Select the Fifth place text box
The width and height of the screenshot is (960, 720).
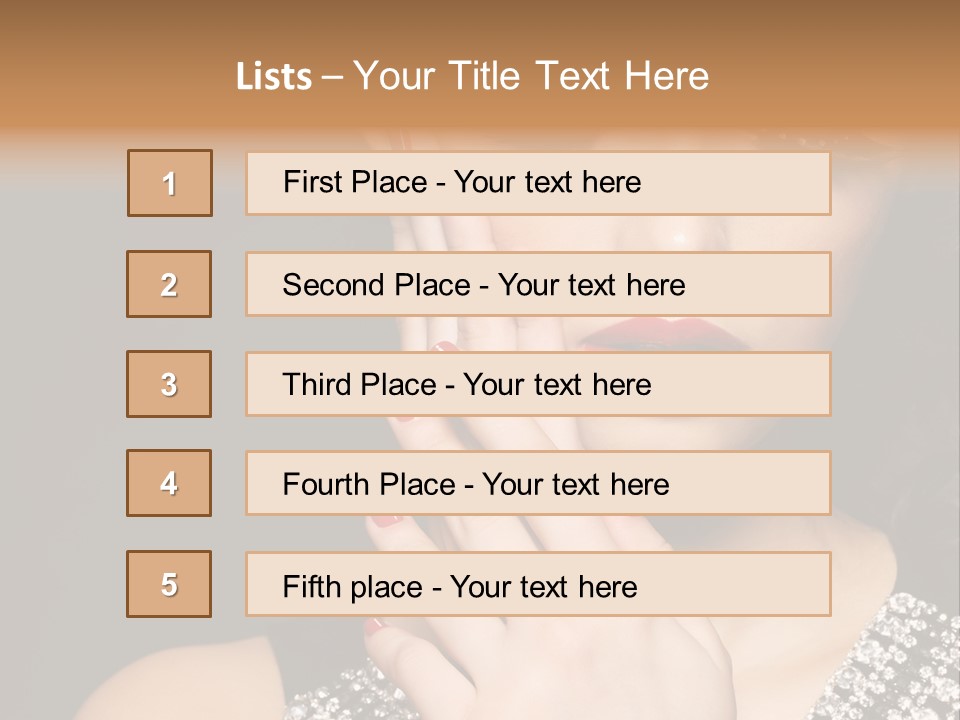(538, 584)
